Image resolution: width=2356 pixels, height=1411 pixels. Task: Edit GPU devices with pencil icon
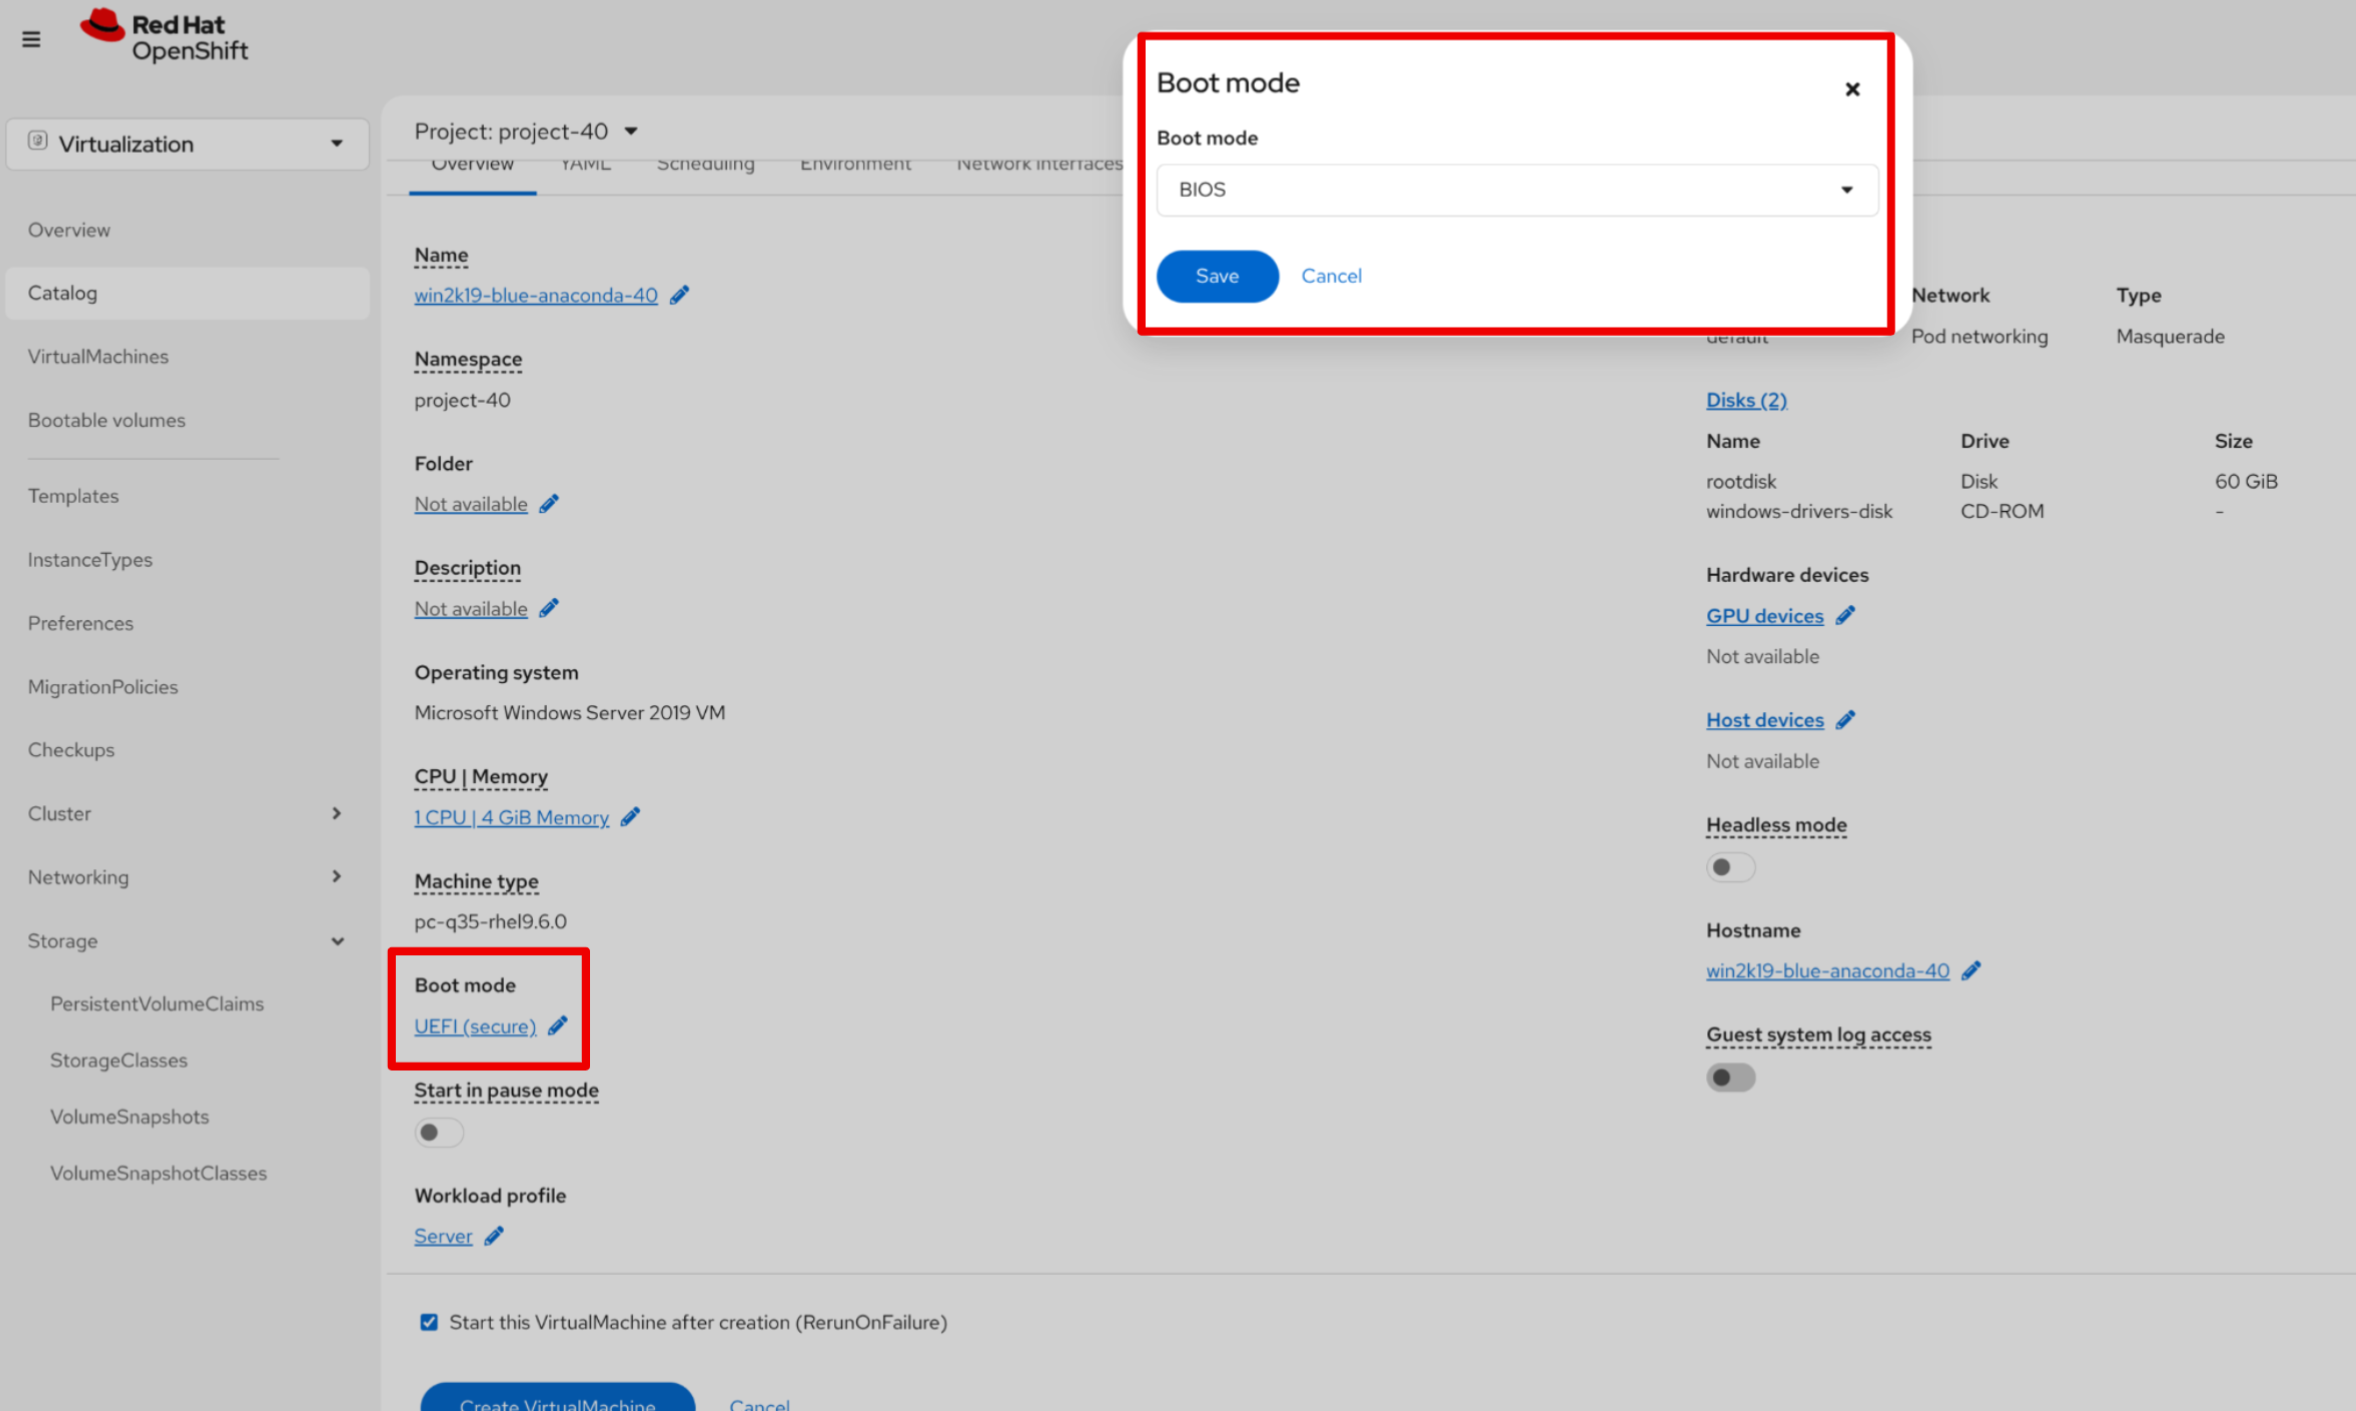click(x=1845, y=616)
